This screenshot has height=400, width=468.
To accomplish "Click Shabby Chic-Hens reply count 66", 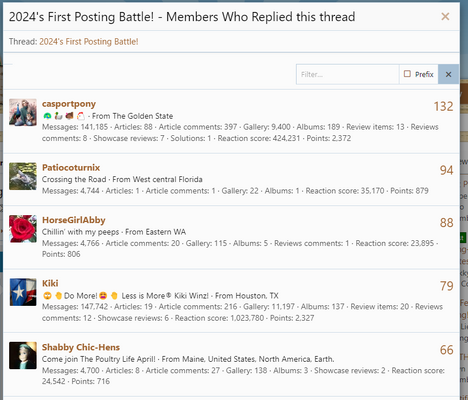I will click(x=446, y=350).
